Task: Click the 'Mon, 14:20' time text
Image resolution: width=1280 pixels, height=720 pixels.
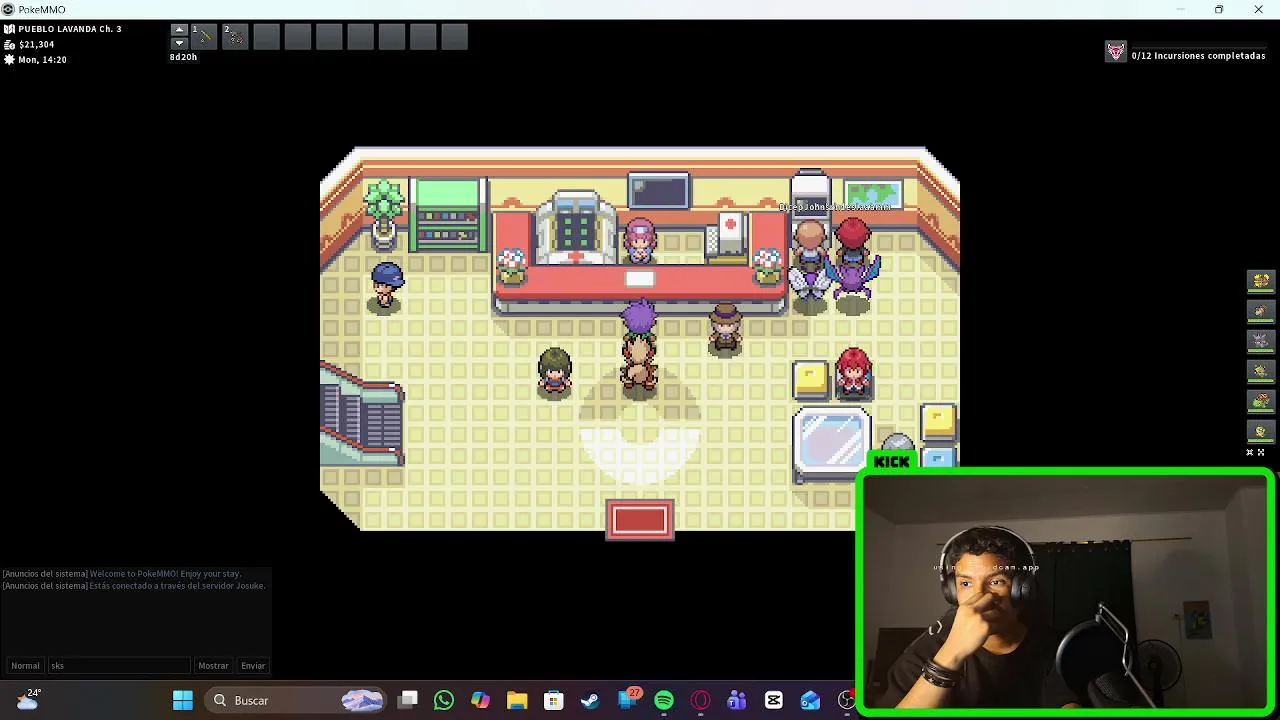Action: point(42,60)
